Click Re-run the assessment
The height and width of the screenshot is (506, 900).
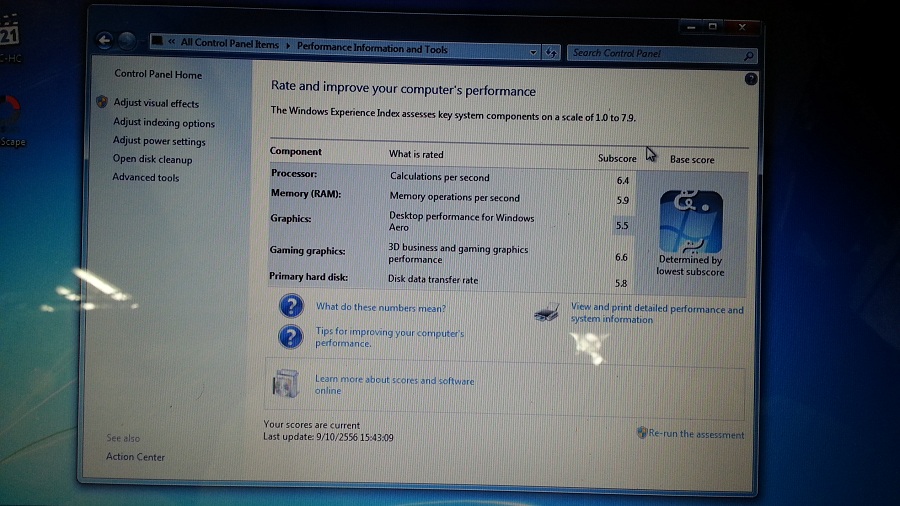[696, 434]
